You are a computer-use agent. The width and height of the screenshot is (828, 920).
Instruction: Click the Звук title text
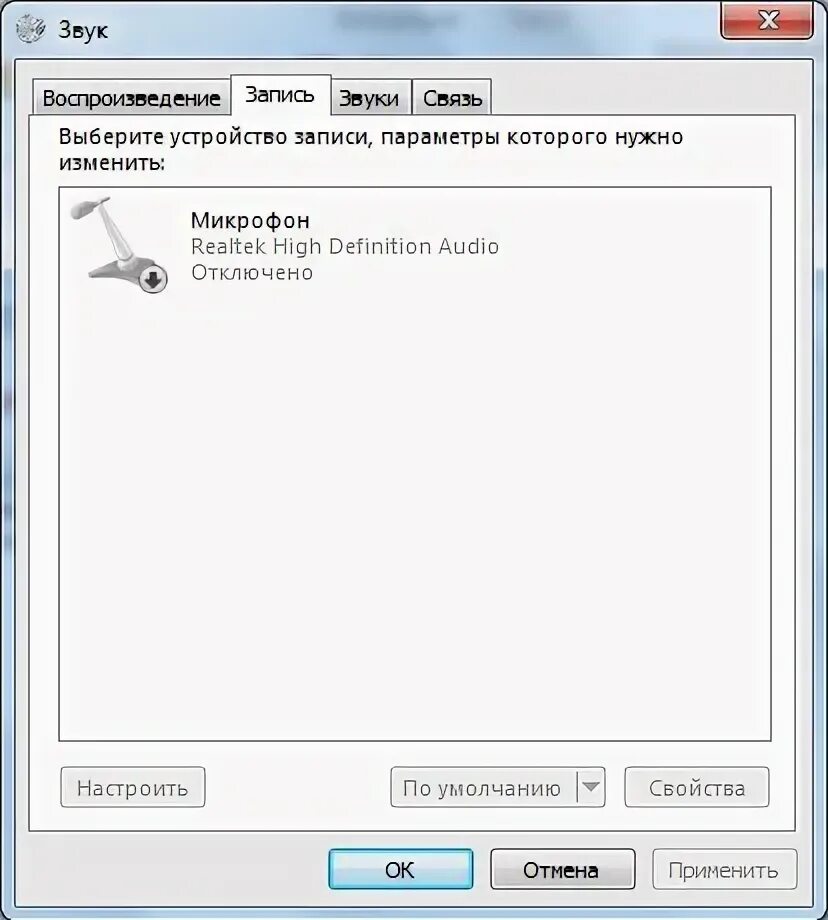click(x=83, y=30)
